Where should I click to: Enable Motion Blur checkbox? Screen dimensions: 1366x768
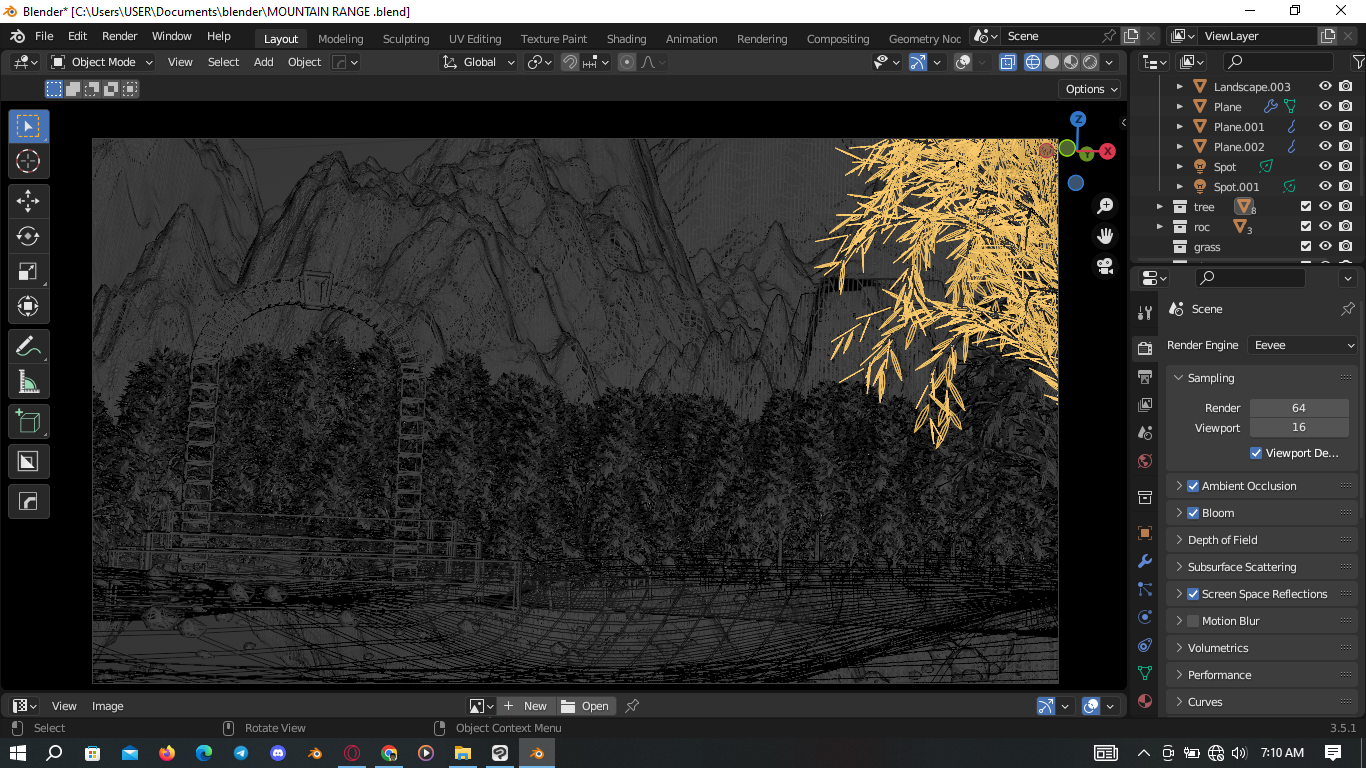point(1193,621)
